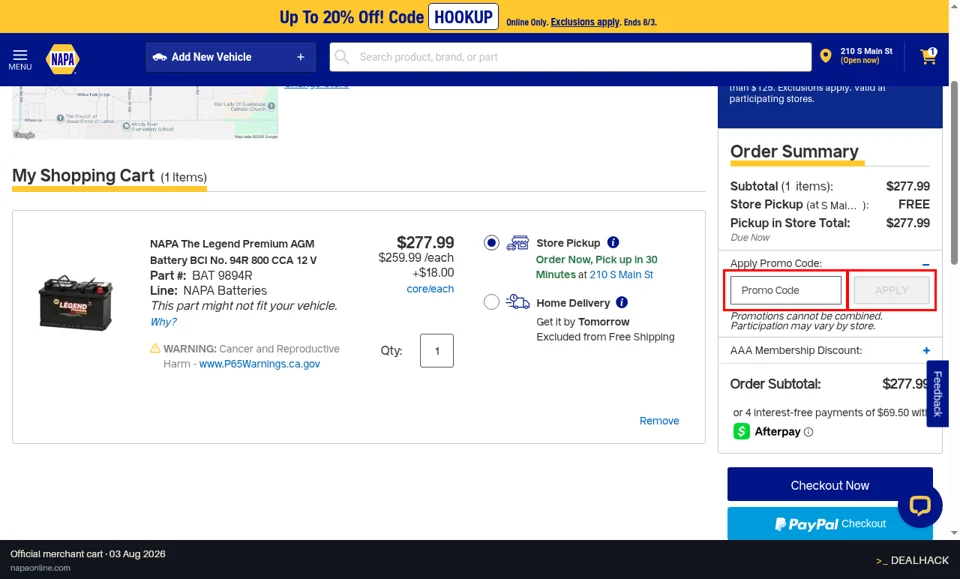
Task: Open the Feedback side tab
Action: click(937, 394)
